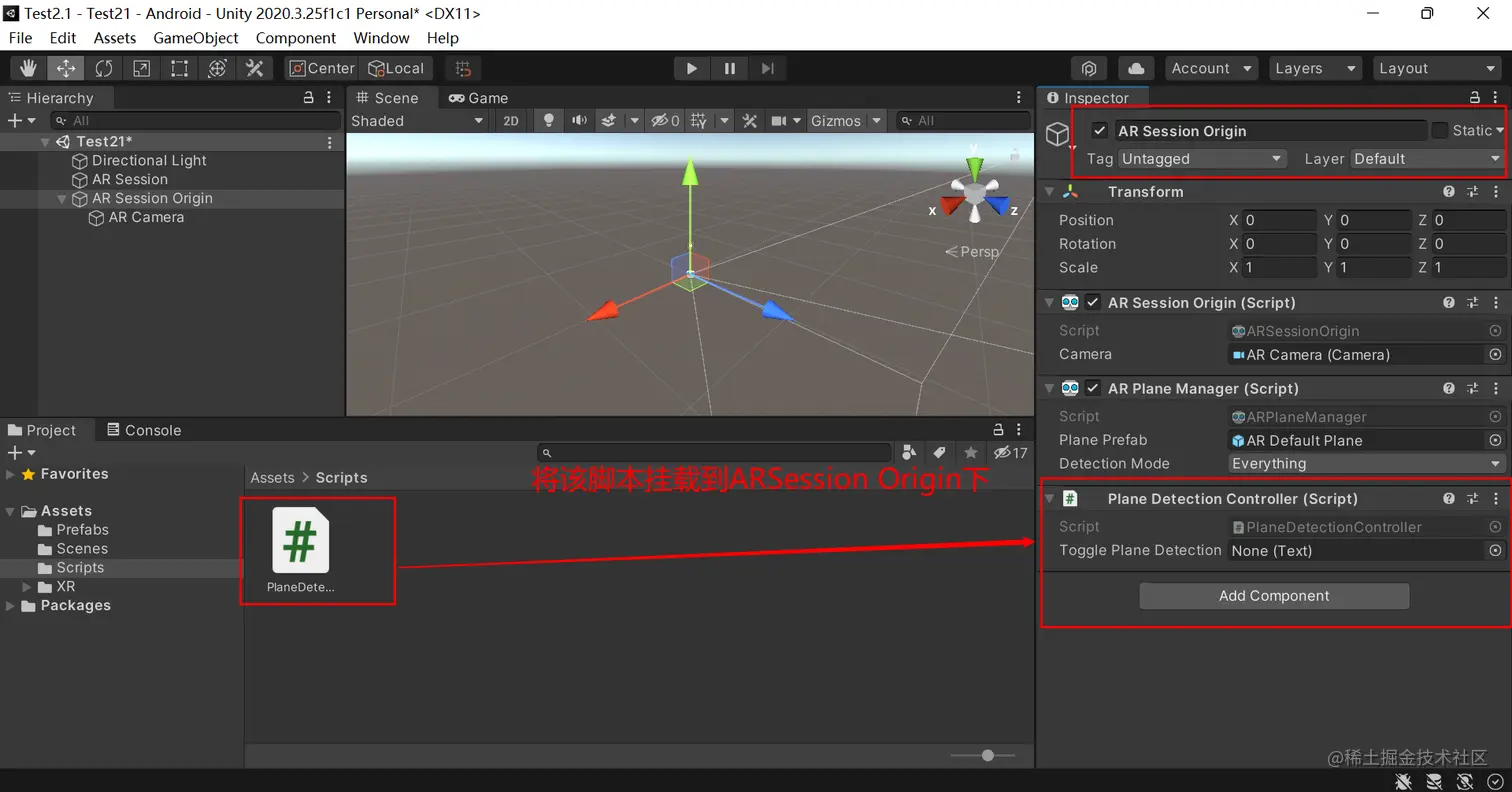Adjust the asset icon size slider
Screen dimensions: 1512x792
point(983,755)
